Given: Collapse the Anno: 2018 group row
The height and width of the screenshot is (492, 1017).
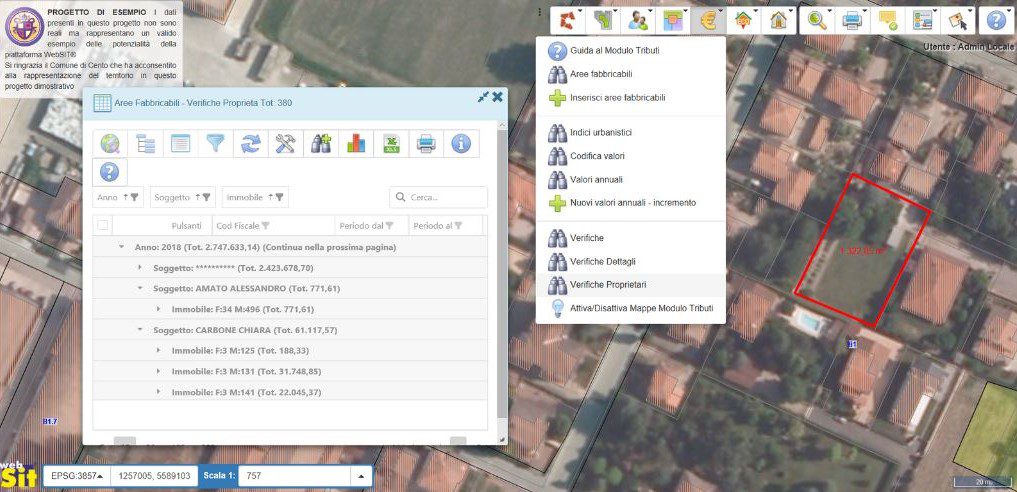Looking at the screenshot, I should click(121, 247).
